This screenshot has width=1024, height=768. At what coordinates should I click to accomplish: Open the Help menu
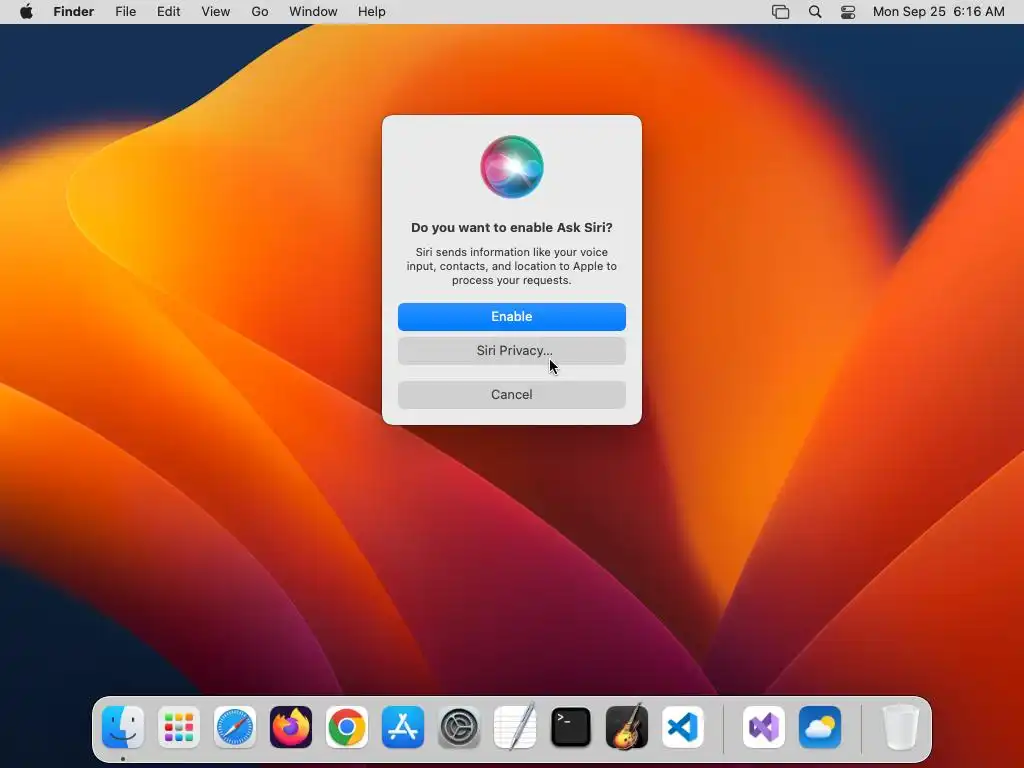click(x=372, y=12)
